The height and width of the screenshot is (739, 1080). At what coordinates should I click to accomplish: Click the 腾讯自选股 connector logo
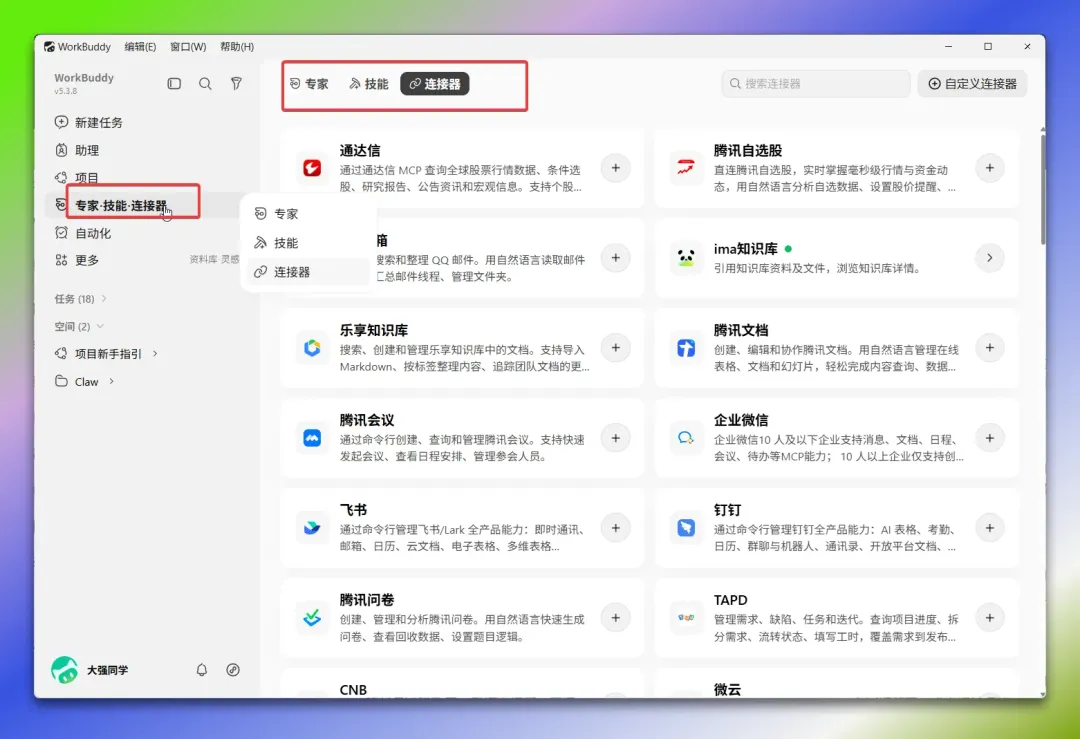[x=686, y=168]
